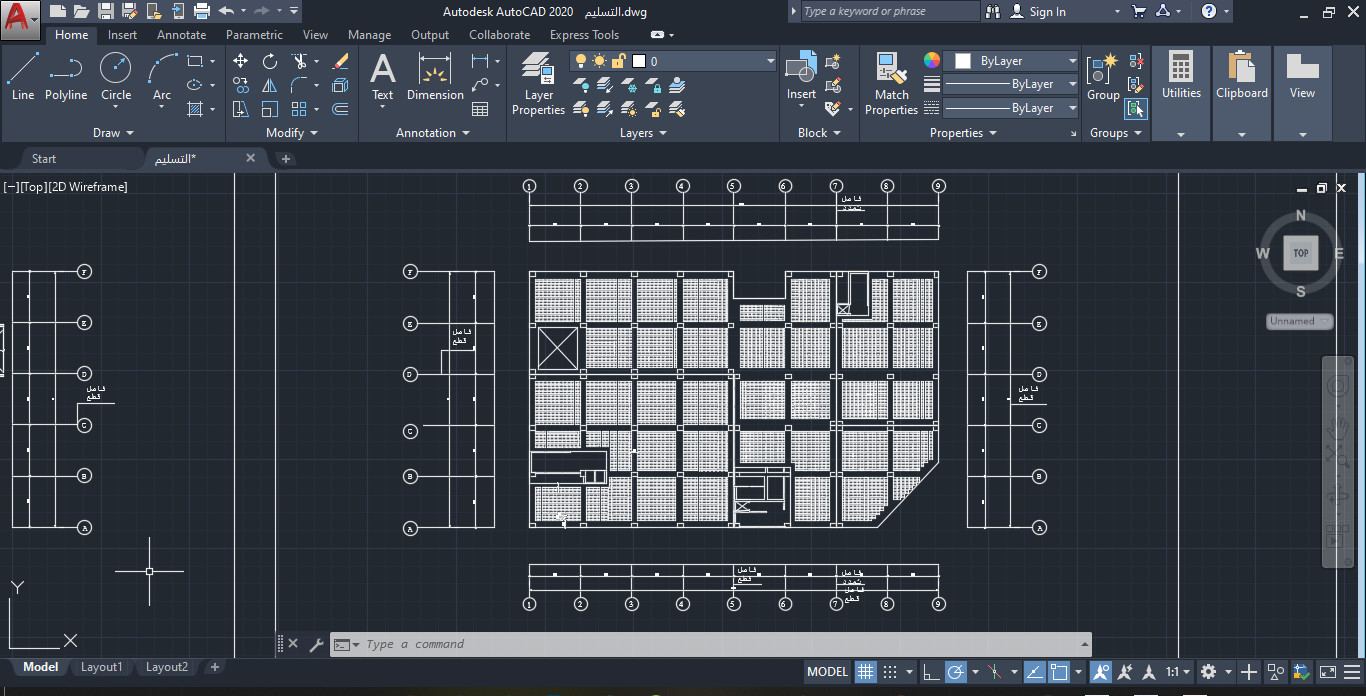
Task: Toggle grid display in the status bar
Action: click(866, 671)
